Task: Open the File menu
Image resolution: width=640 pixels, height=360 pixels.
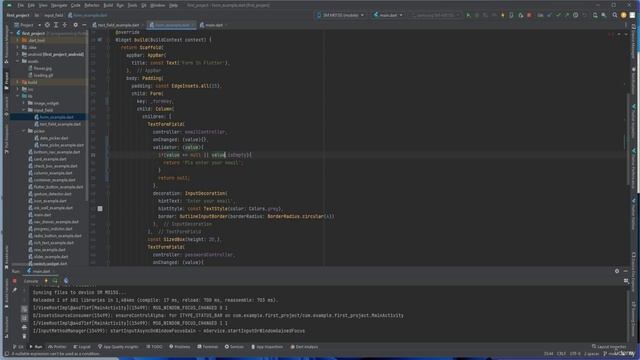Action: (x=20, y=5)
